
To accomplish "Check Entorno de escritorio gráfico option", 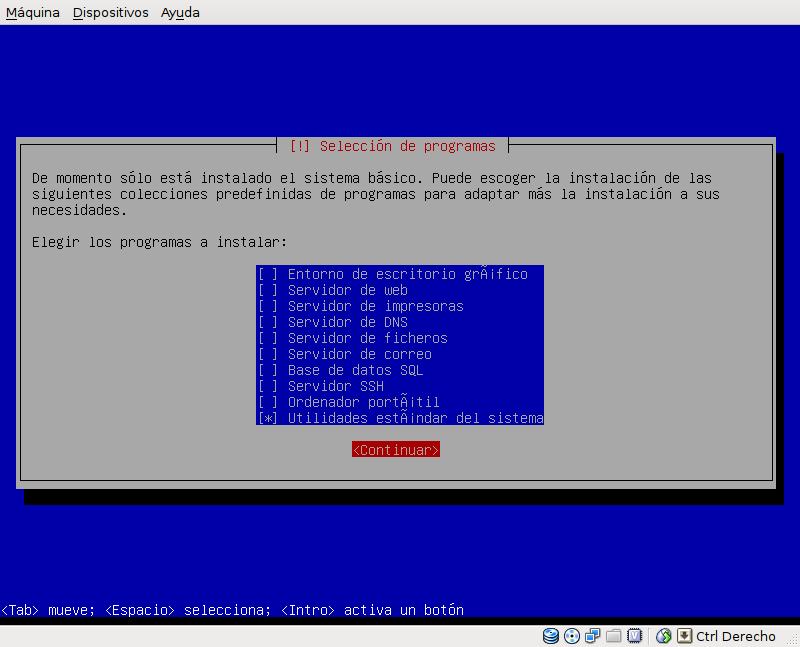I will pyautogui.click(x=399, y=274).
